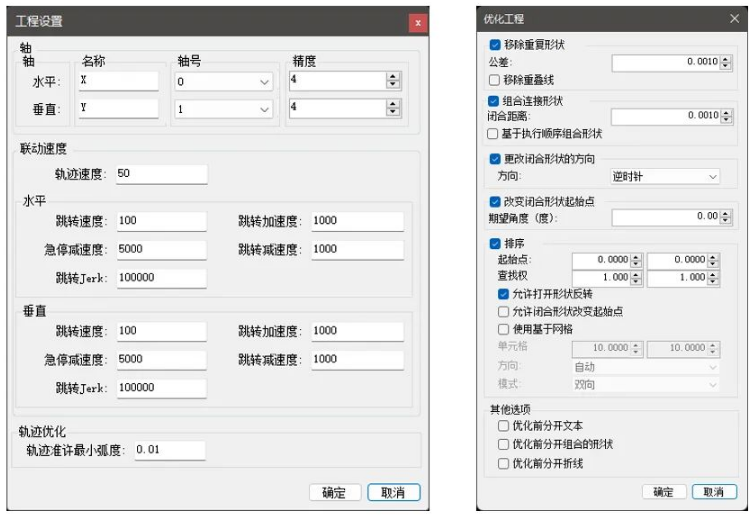Click the 轨迹准许最小弧度 input field
This screenshot has width=751, height=517.
pos(168,450)
